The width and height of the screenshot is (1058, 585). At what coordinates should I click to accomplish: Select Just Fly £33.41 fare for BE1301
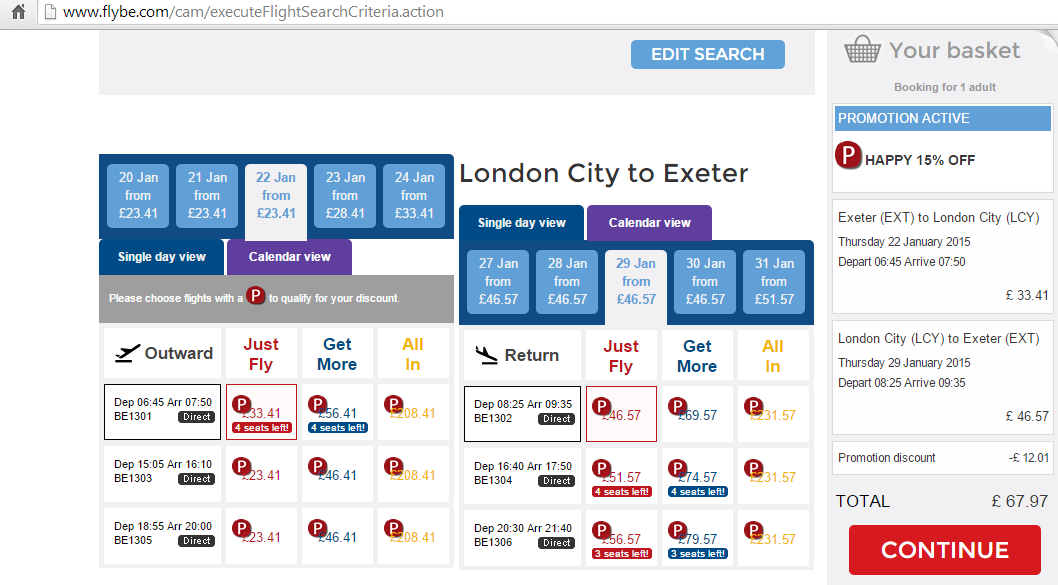tap(261, 412)
